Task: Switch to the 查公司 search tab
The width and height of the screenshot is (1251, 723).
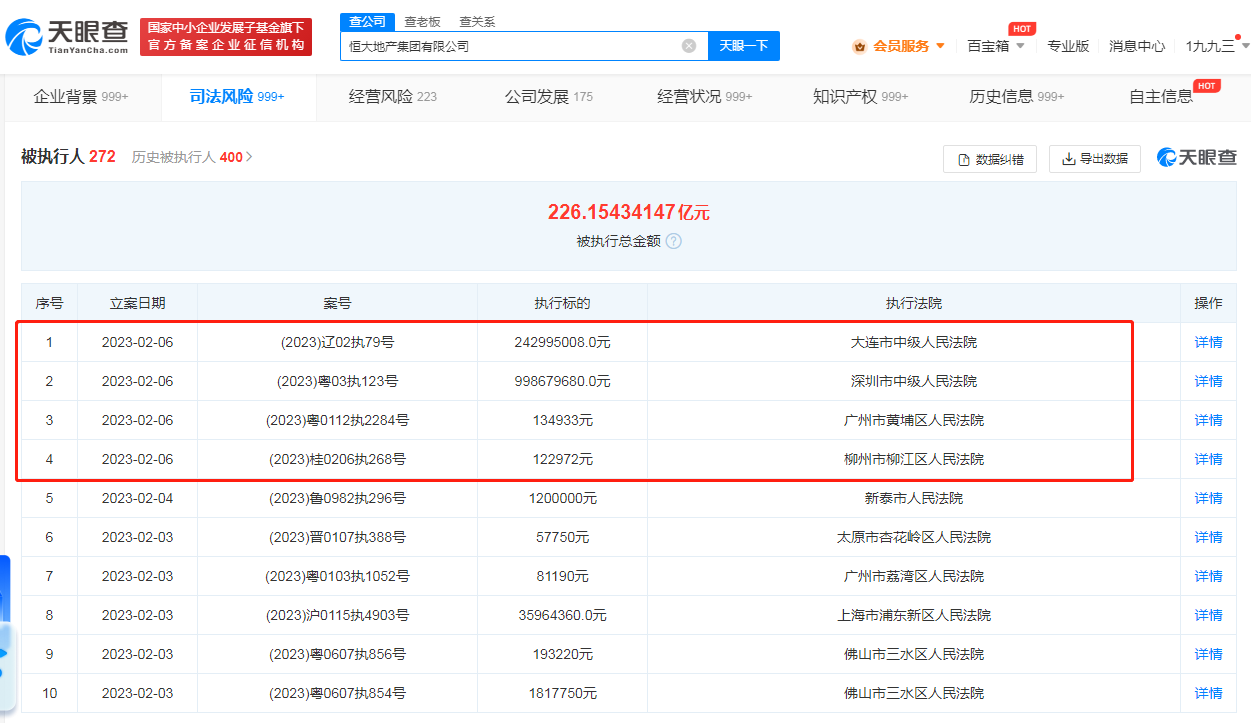Action: click(x=367, y=21)
